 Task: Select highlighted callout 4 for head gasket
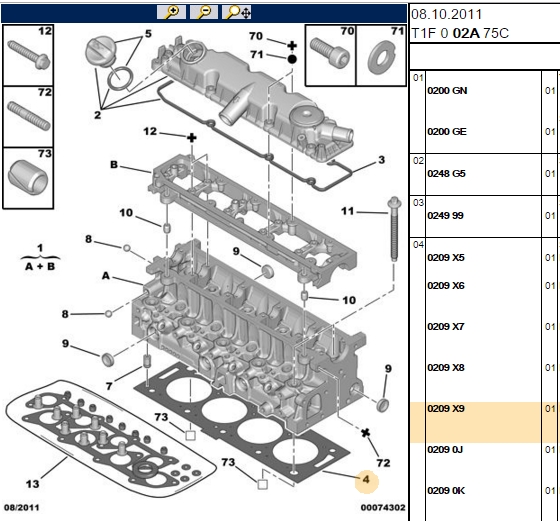click(366, 480)
